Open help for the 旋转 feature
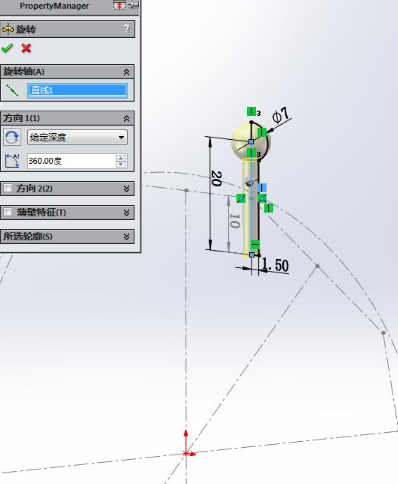Screen dimensions: 398x484 click(x=126, y=29)
